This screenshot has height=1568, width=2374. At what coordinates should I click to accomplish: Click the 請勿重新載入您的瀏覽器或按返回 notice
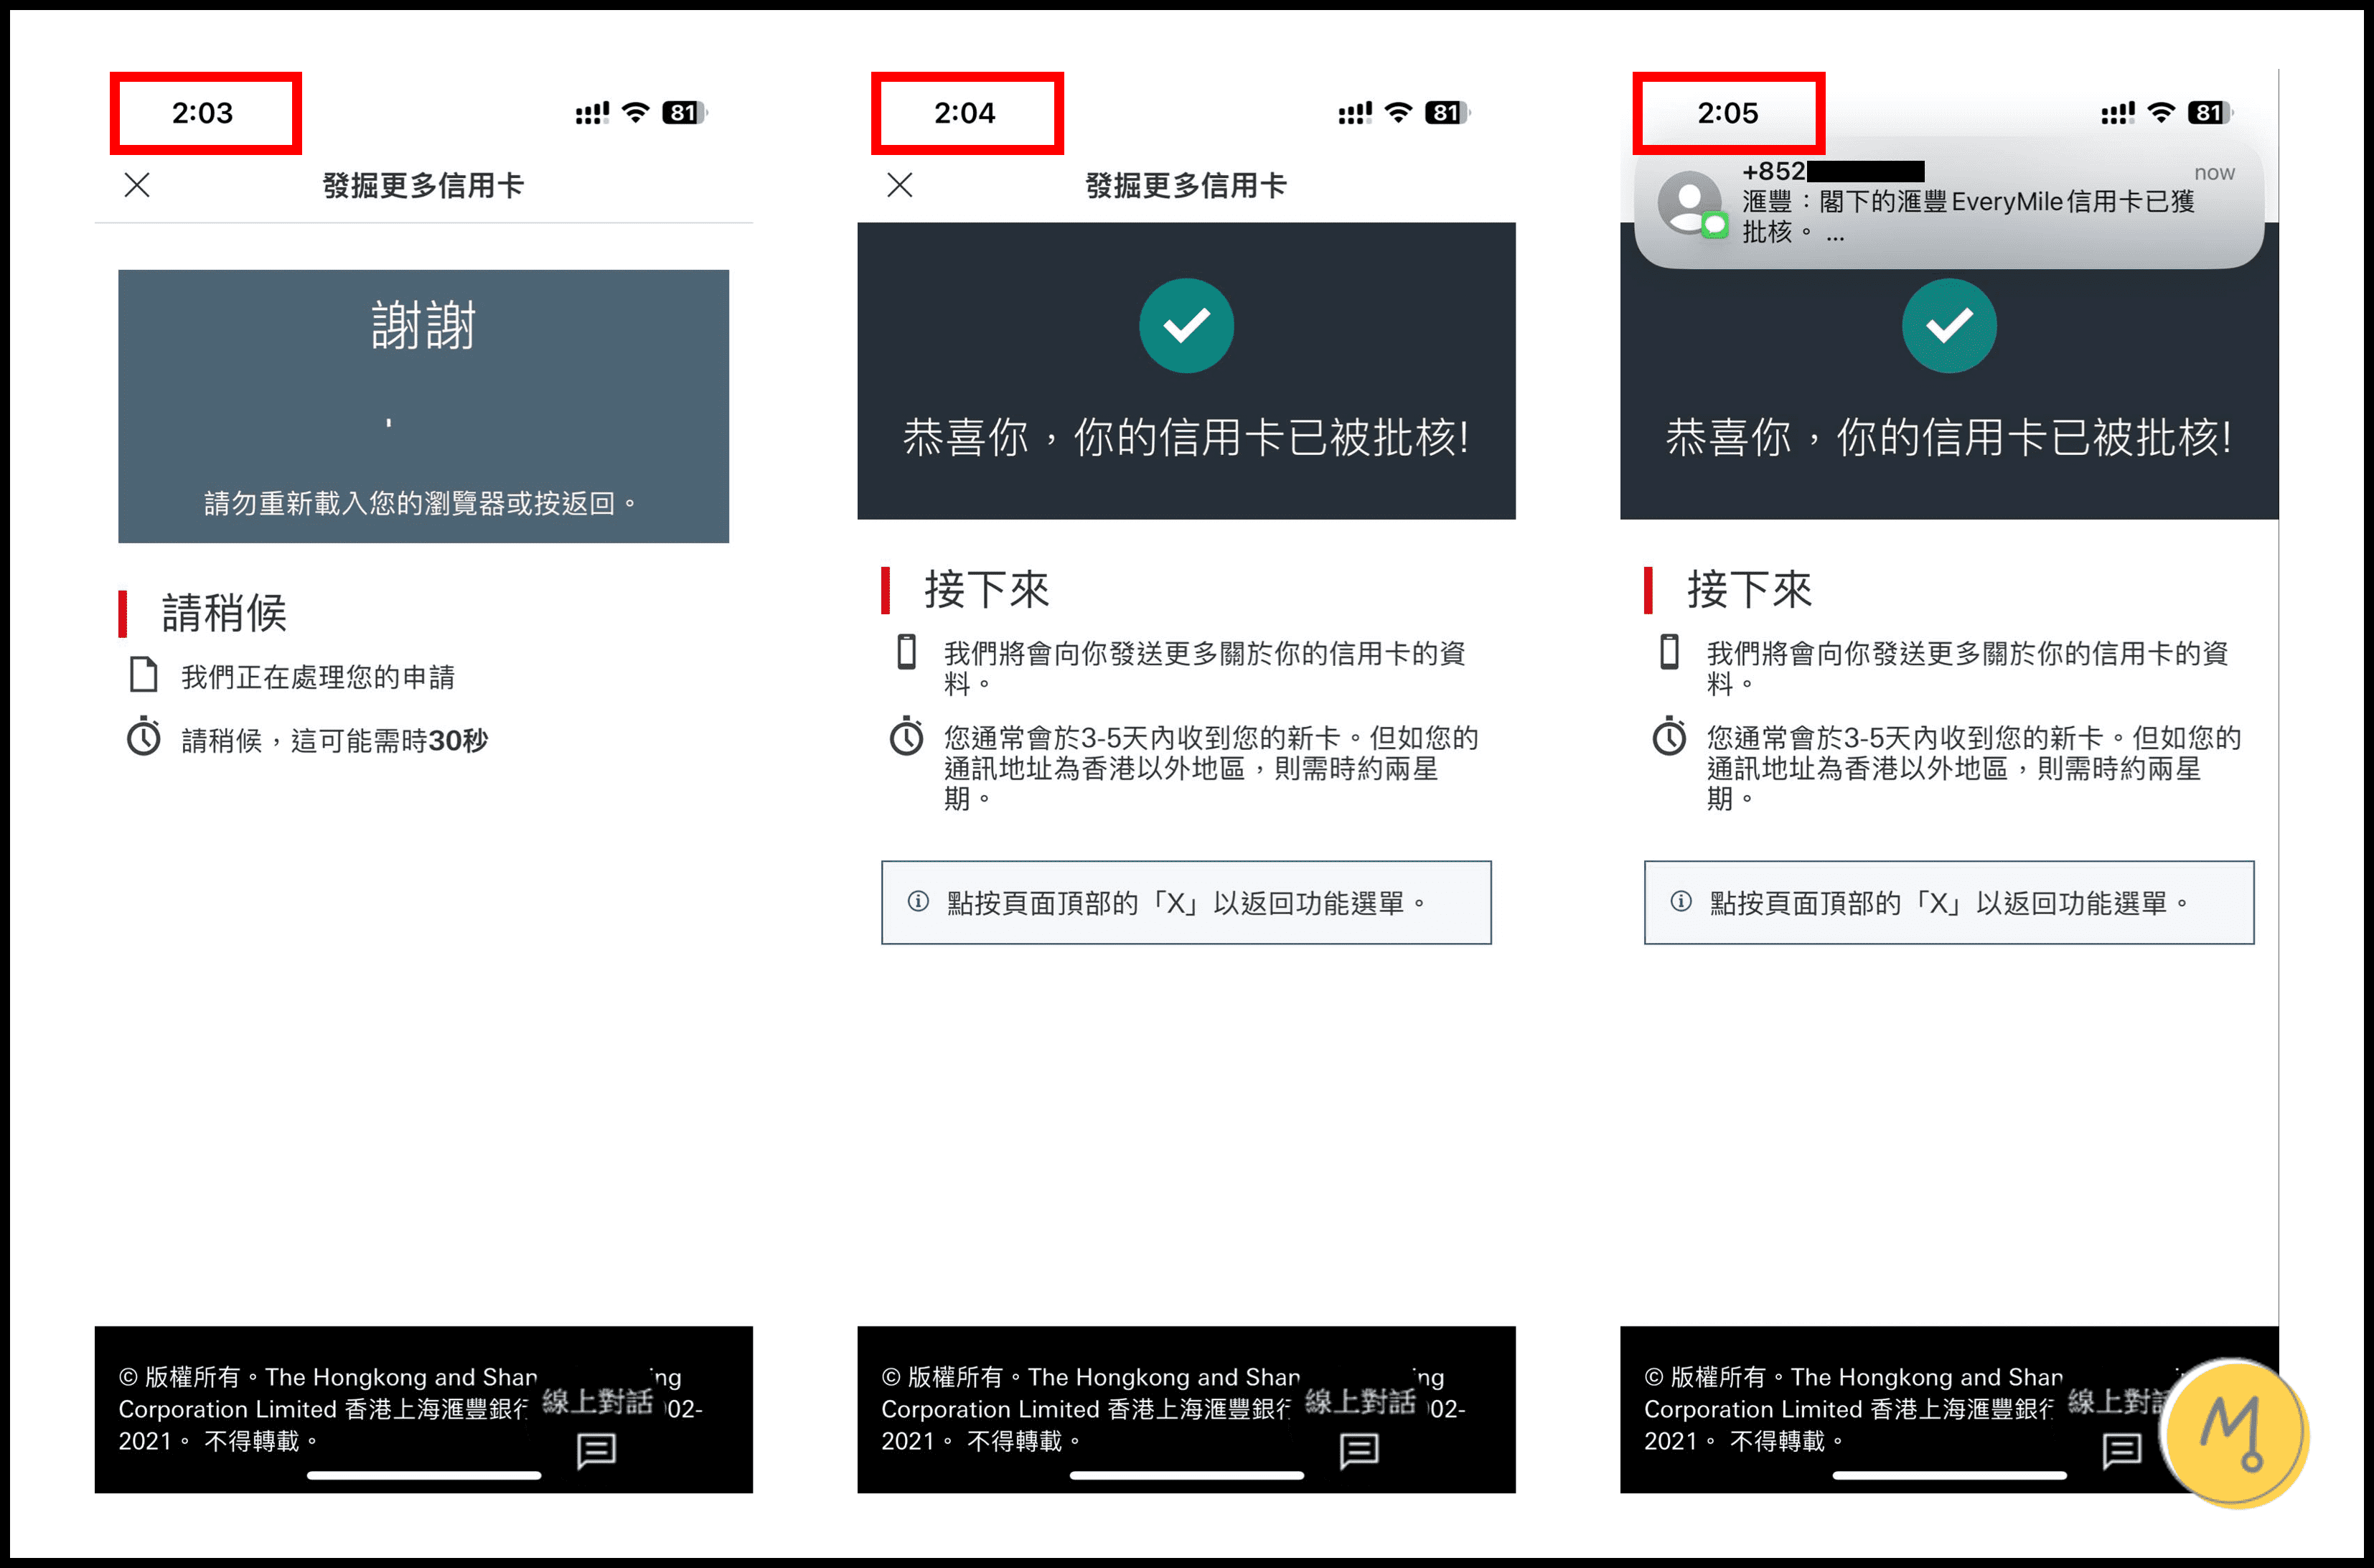(420, 503)
